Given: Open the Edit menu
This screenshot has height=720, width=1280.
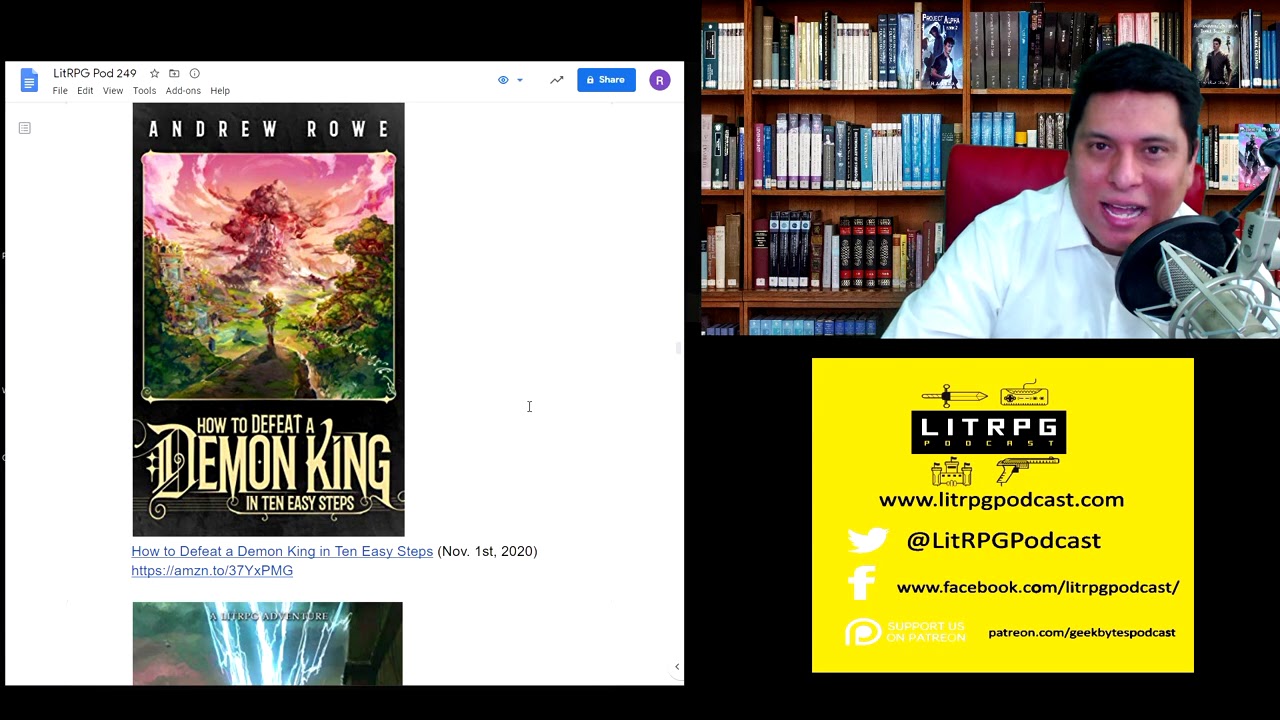Looking at the screenshot, I should [x=85, y=91].
